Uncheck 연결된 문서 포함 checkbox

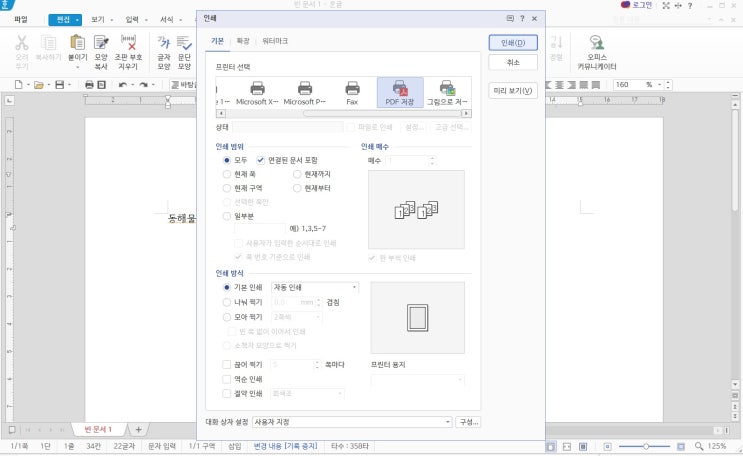[261, 160]
